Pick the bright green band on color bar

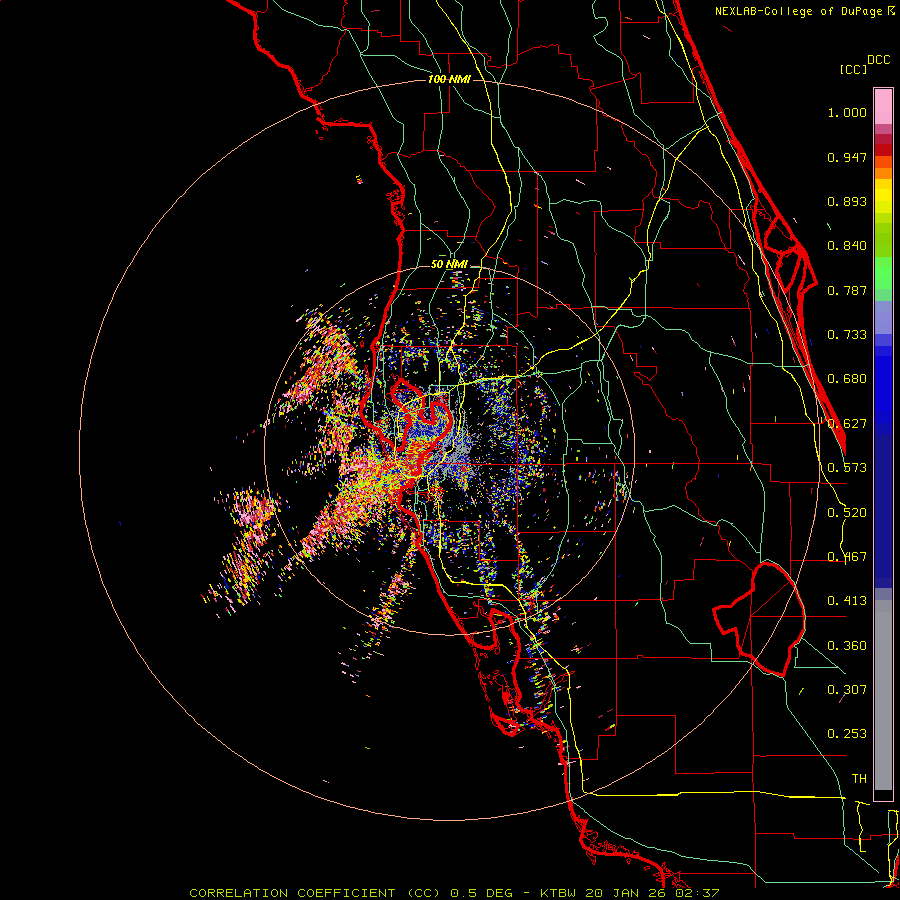pos(883,273)
